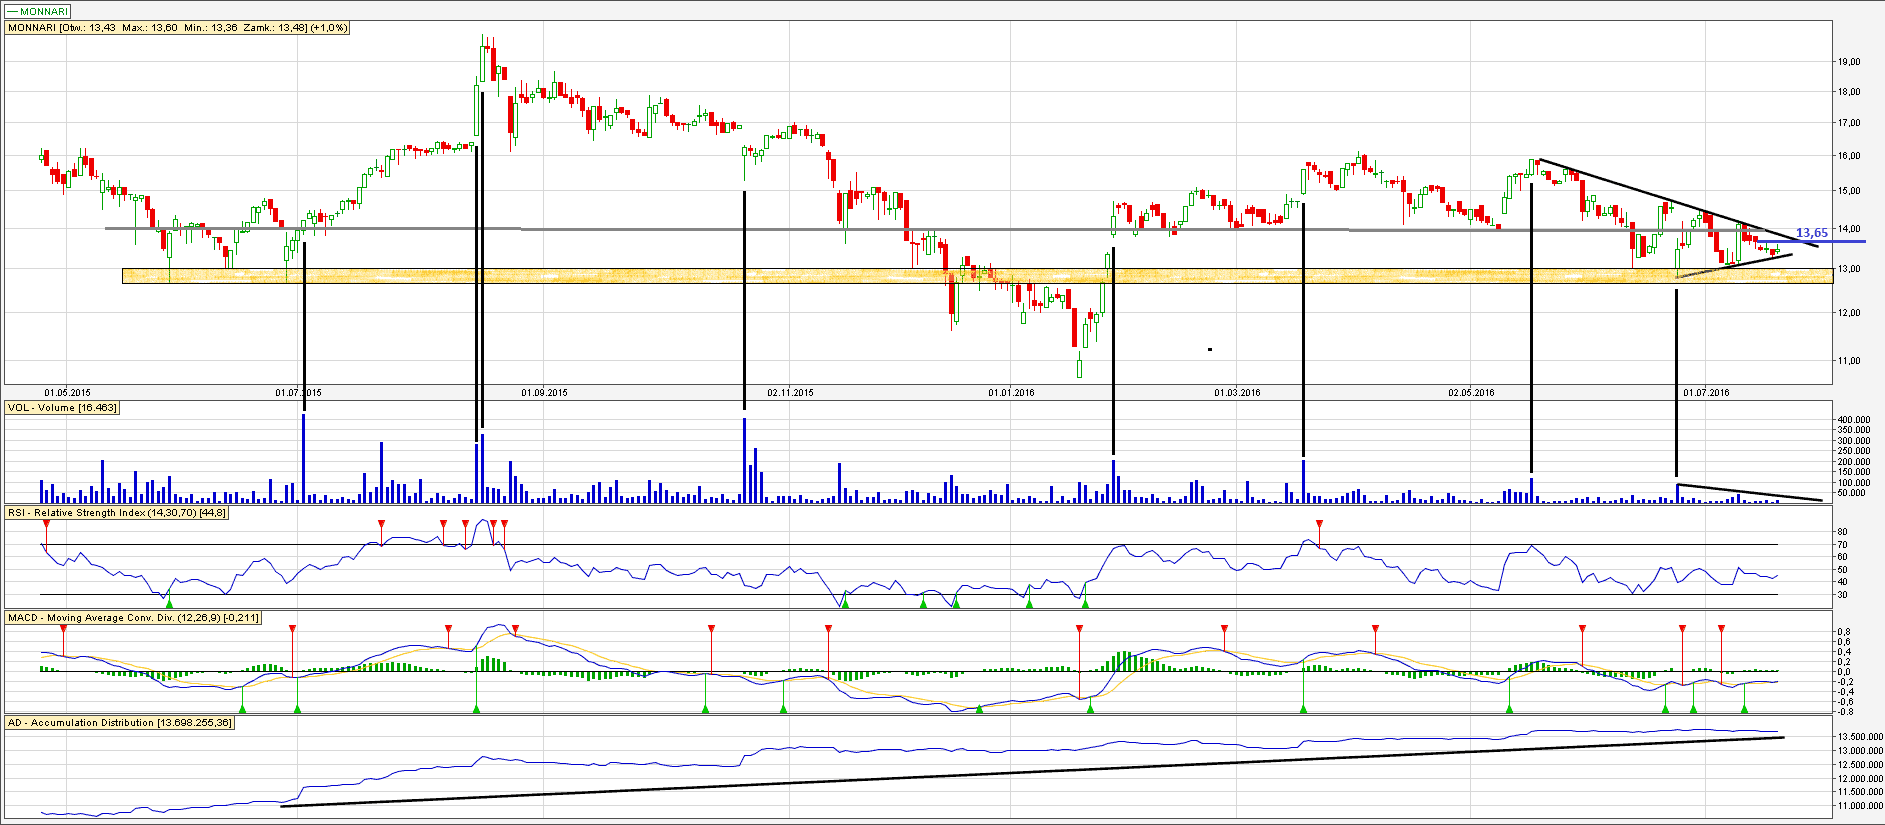
Task: Select the MONNARI price info header label
Action: coord(178,28)
